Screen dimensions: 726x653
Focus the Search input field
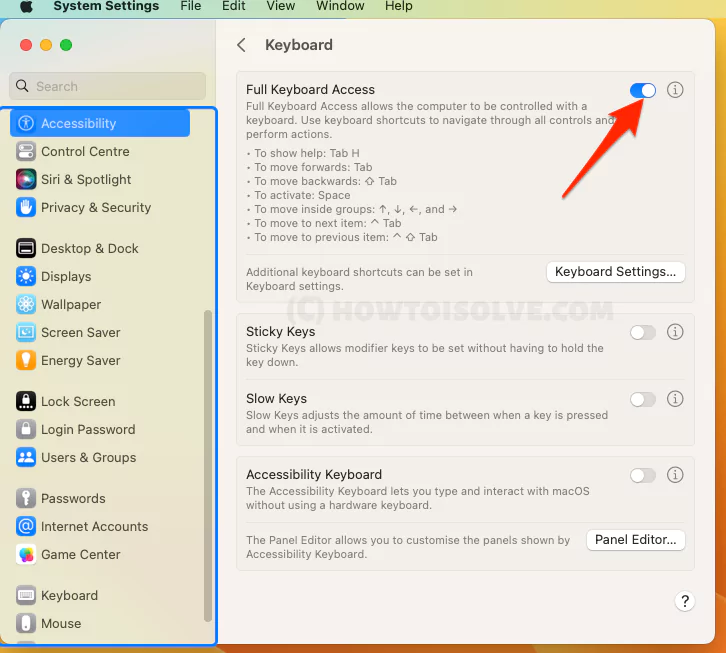(107, 86)
